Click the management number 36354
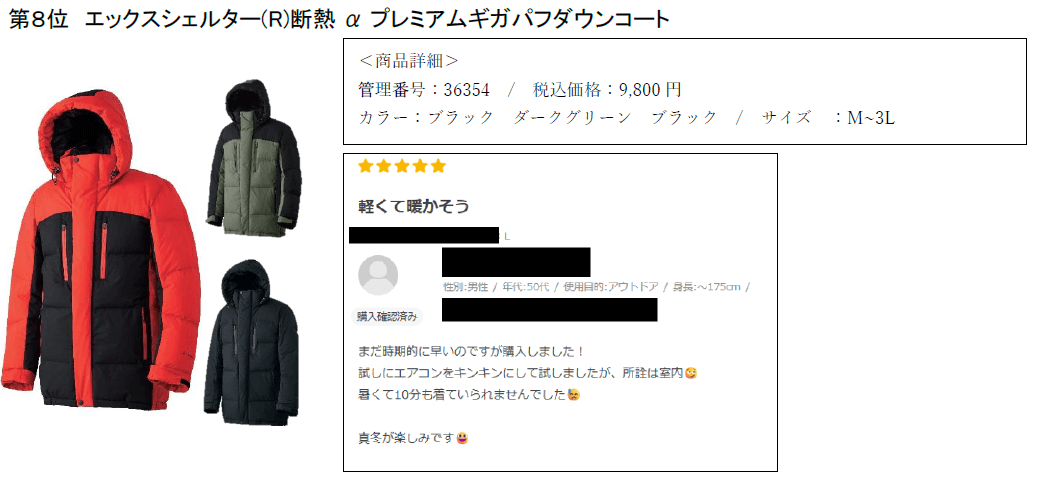Screen dimensions: 1047x493 pos(467,90)
